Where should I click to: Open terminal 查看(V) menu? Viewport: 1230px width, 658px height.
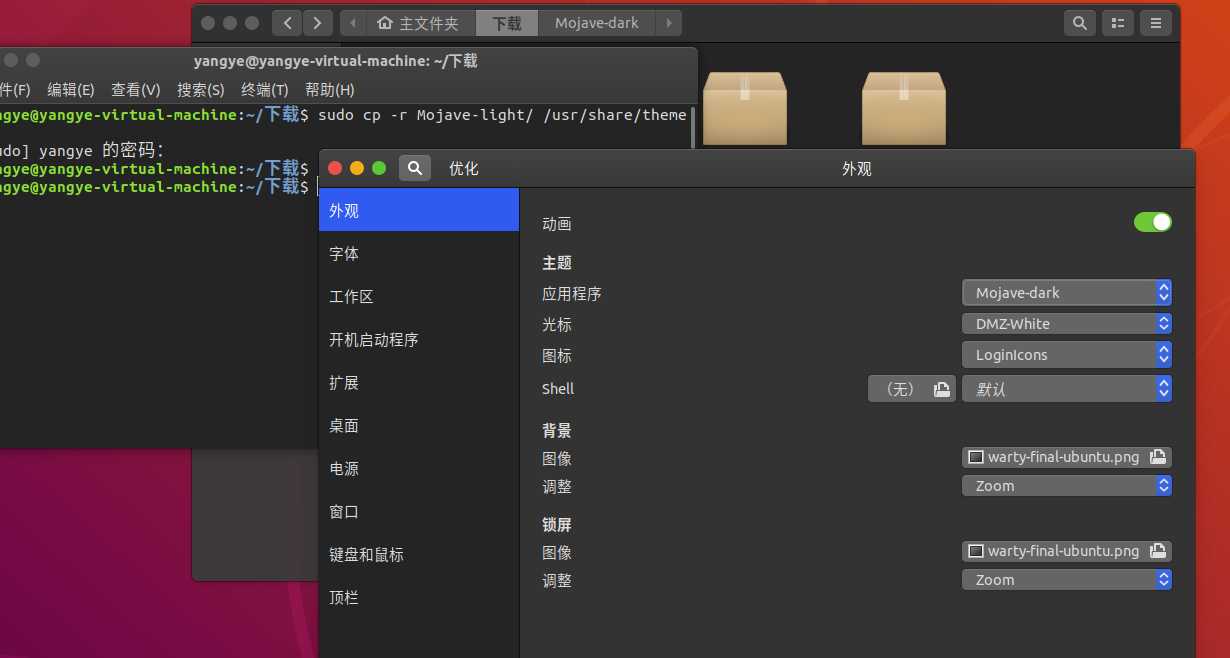(x=136, y=89)
